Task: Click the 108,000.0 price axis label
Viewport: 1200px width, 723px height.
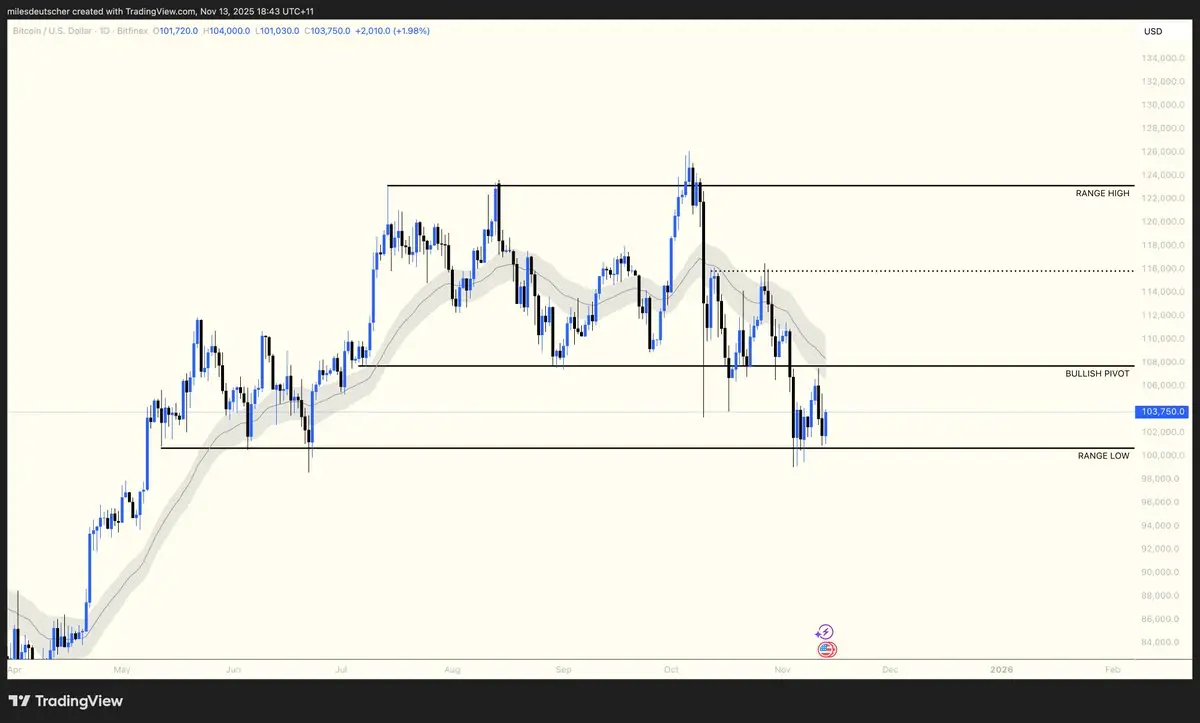Action: click(x=1162, y=362)
